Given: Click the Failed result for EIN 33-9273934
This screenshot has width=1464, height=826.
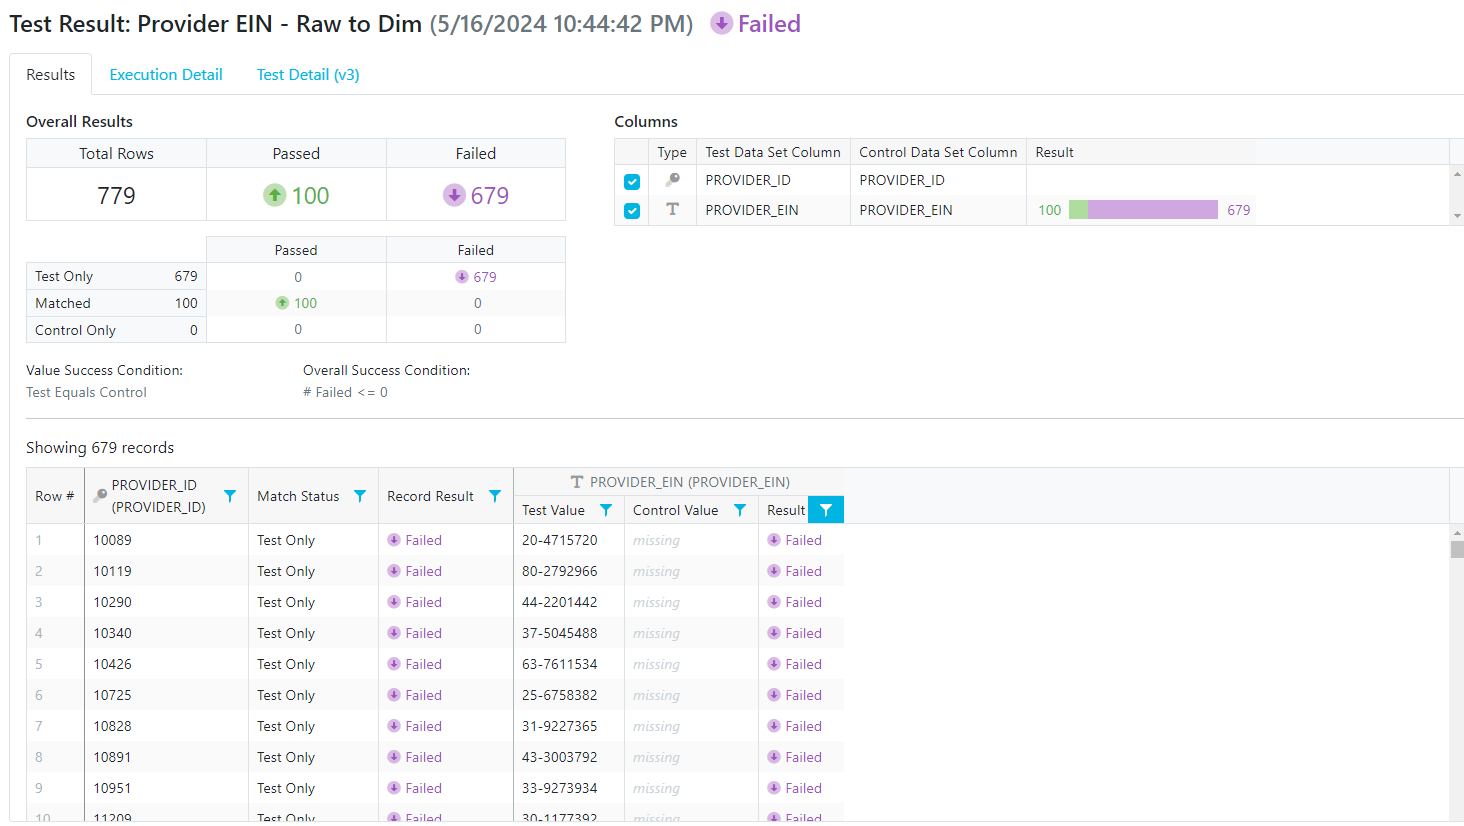Looking at the screenshot, I should coord(803,788).
